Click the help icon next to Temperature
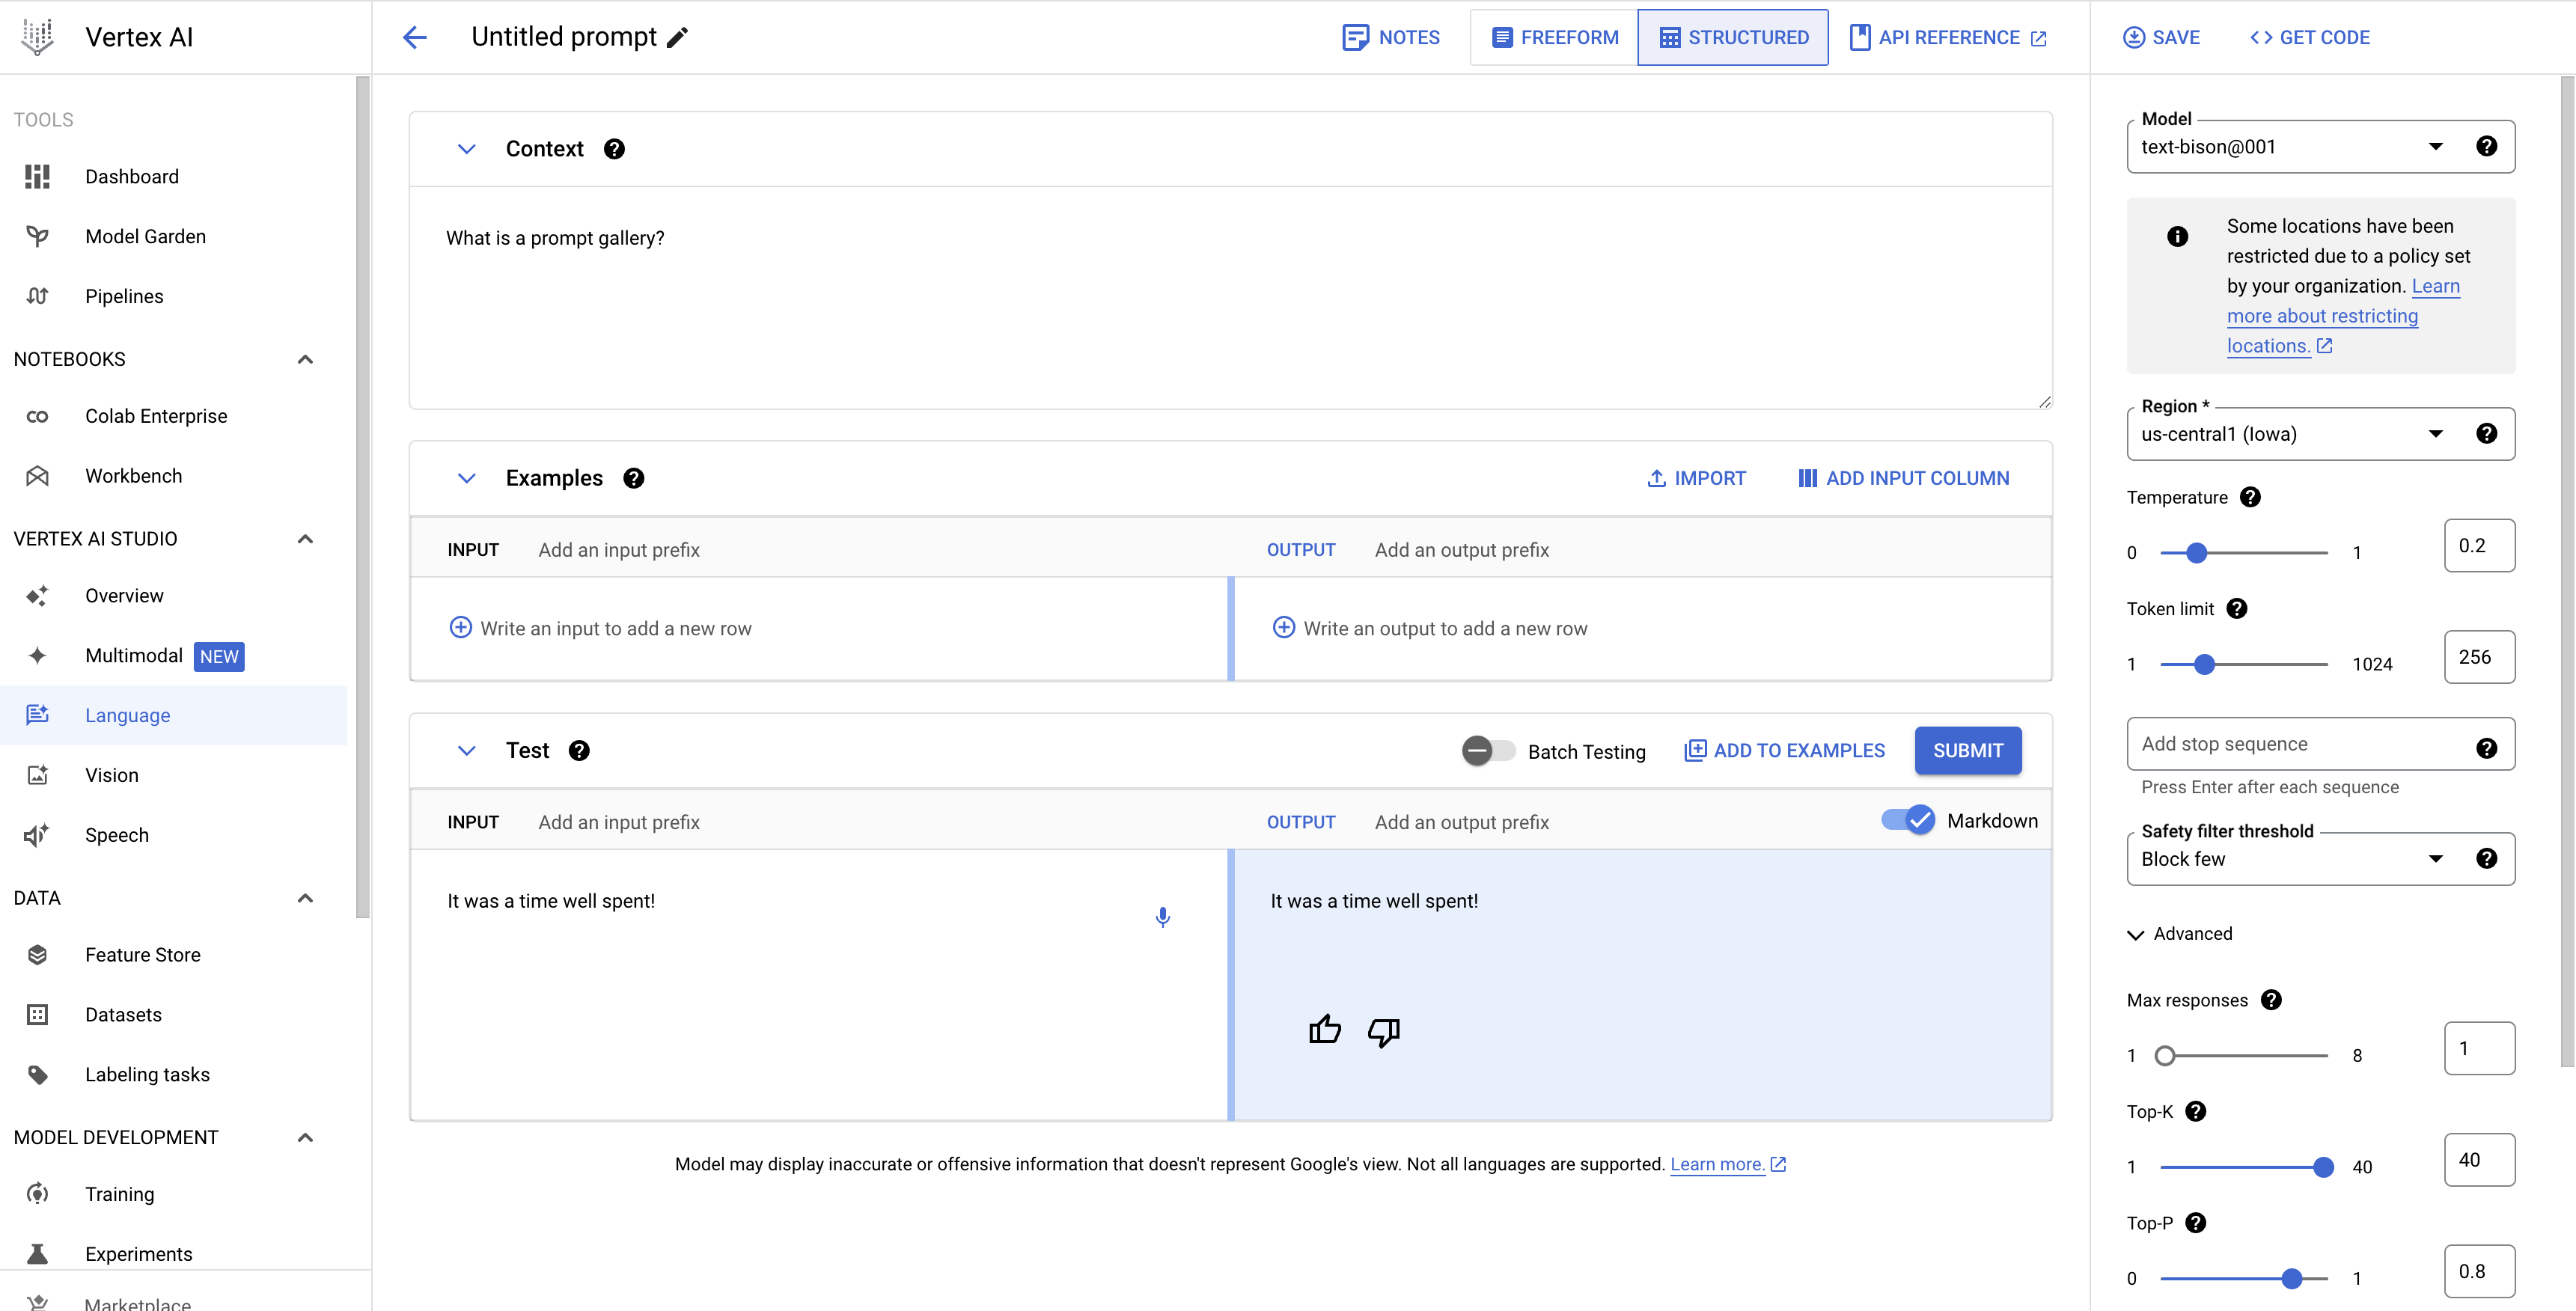The image size is (2576, 1311). coord(2250,497)
